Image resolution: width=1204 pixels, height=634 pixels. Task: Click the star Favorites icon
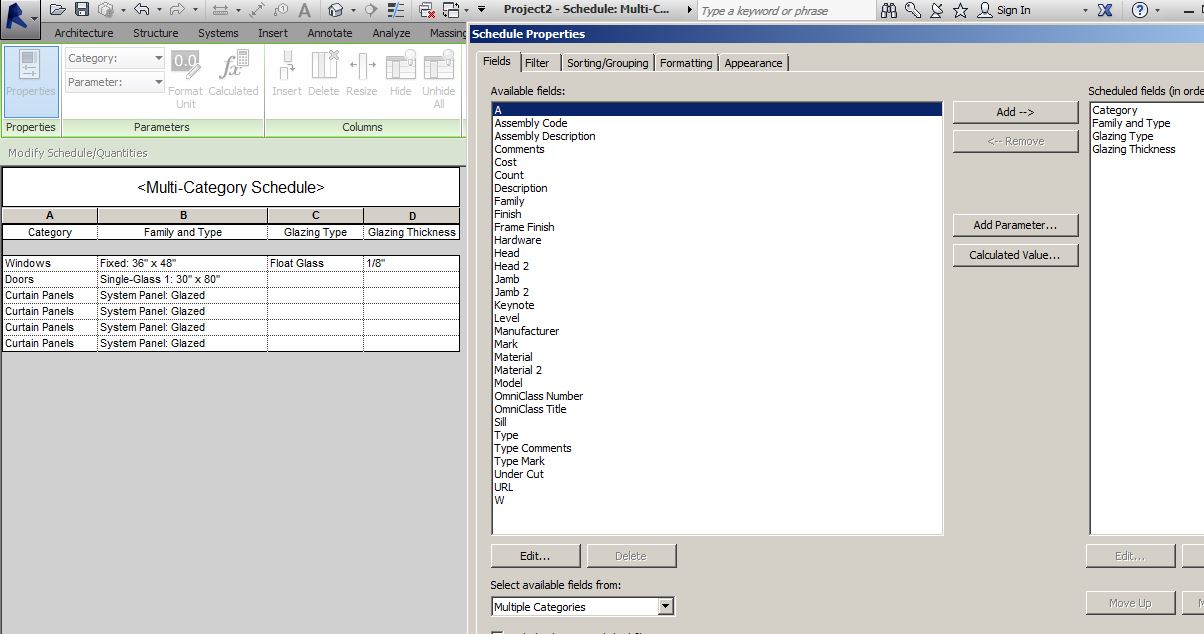960,10
